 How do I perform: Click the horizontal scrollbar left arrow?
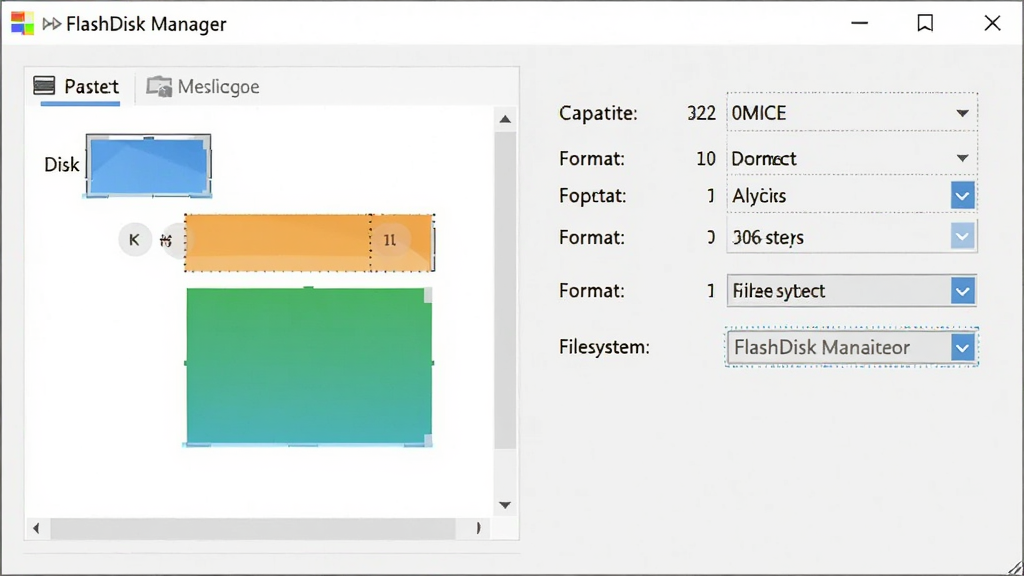pos(37,528)
